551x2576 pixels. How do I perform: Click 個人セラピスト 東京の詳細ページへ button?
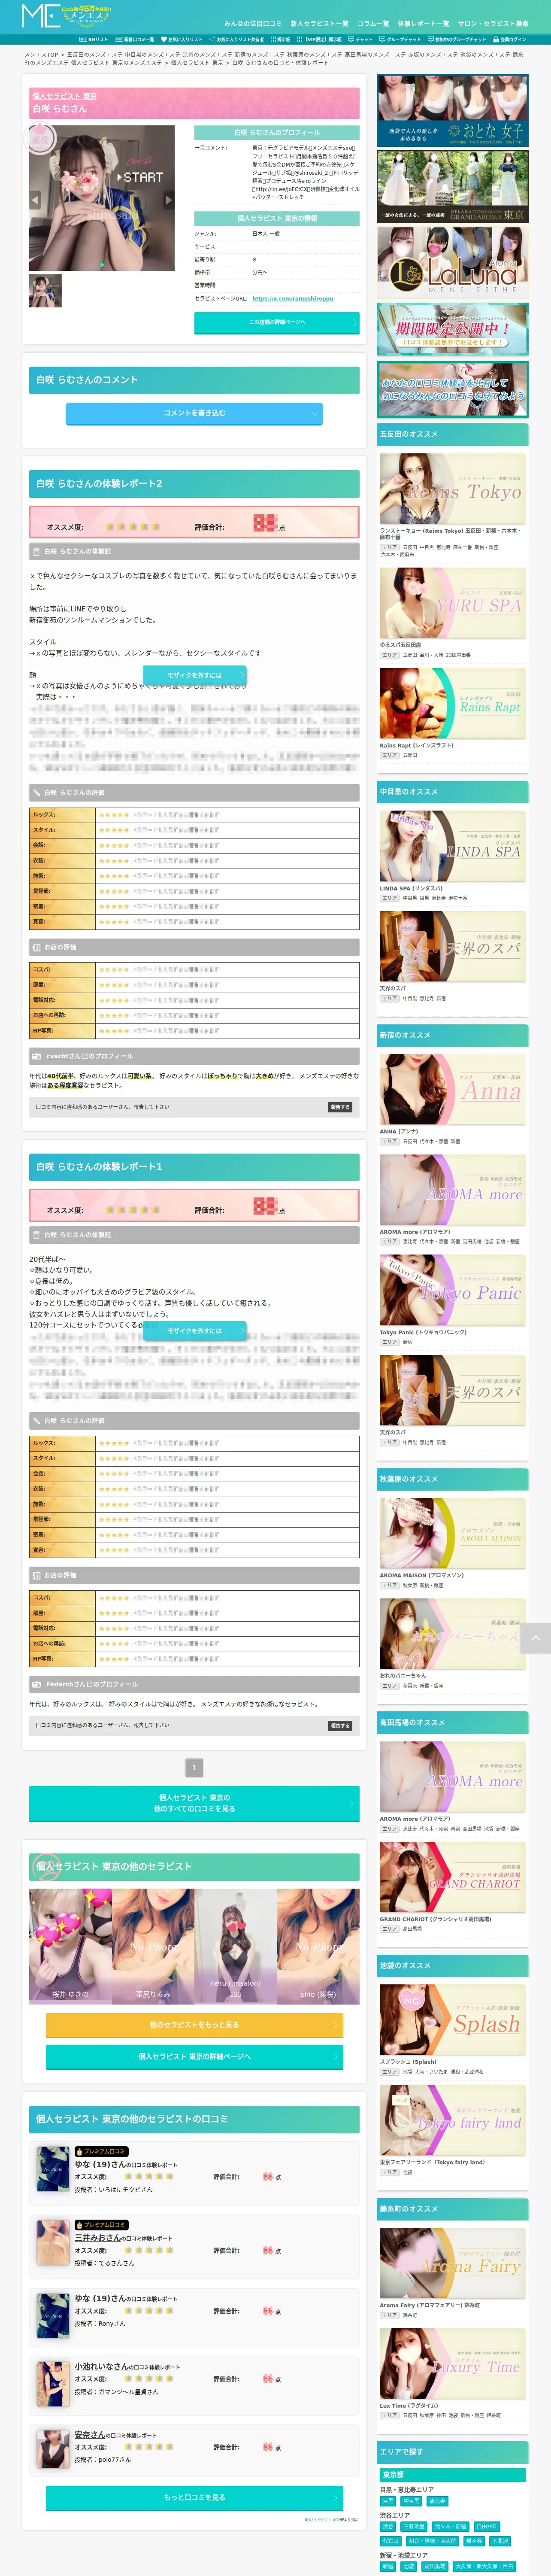click(194, 2056)
